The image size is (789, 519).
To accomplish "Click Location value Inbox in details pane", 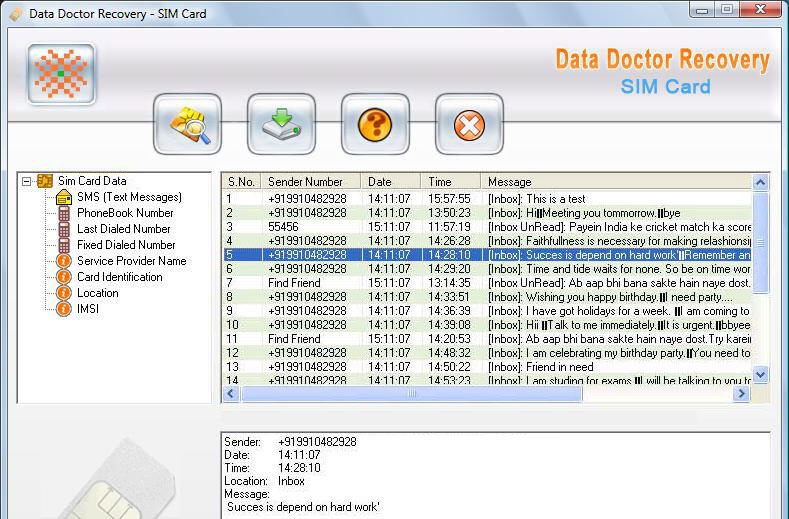I will (291, 481).
